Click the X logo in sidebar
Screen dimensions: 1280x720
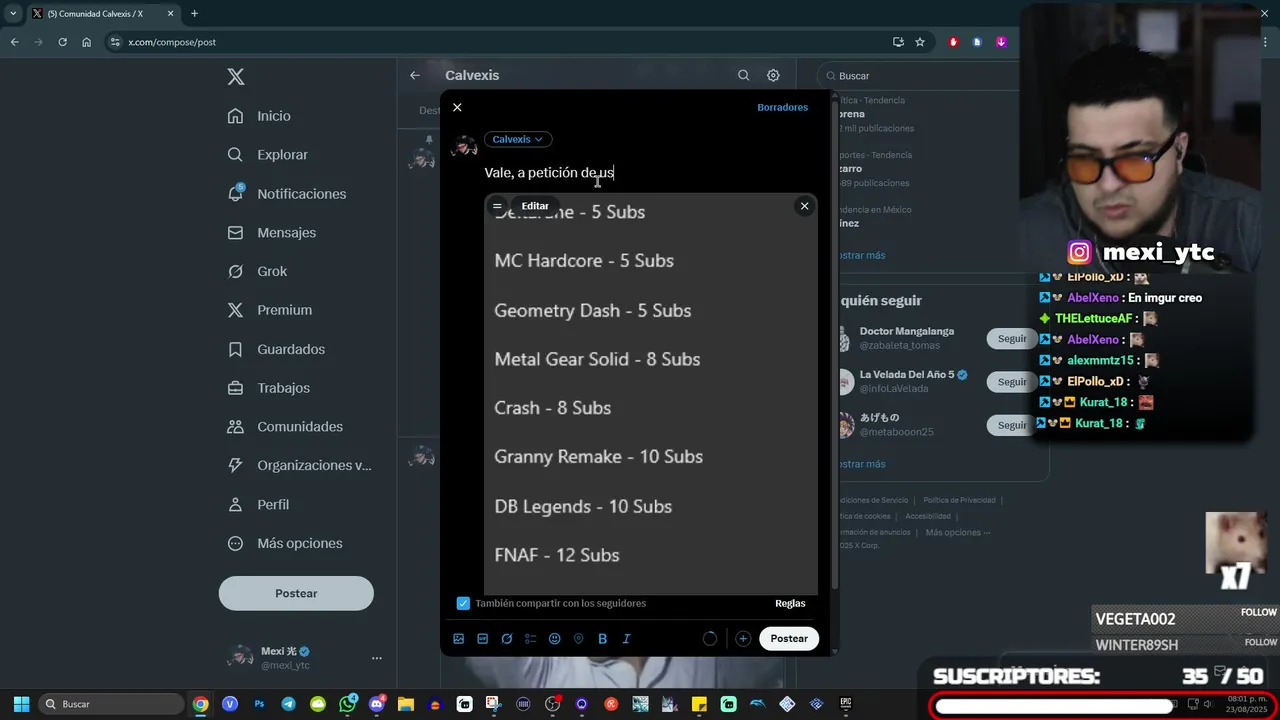(235, 77)
